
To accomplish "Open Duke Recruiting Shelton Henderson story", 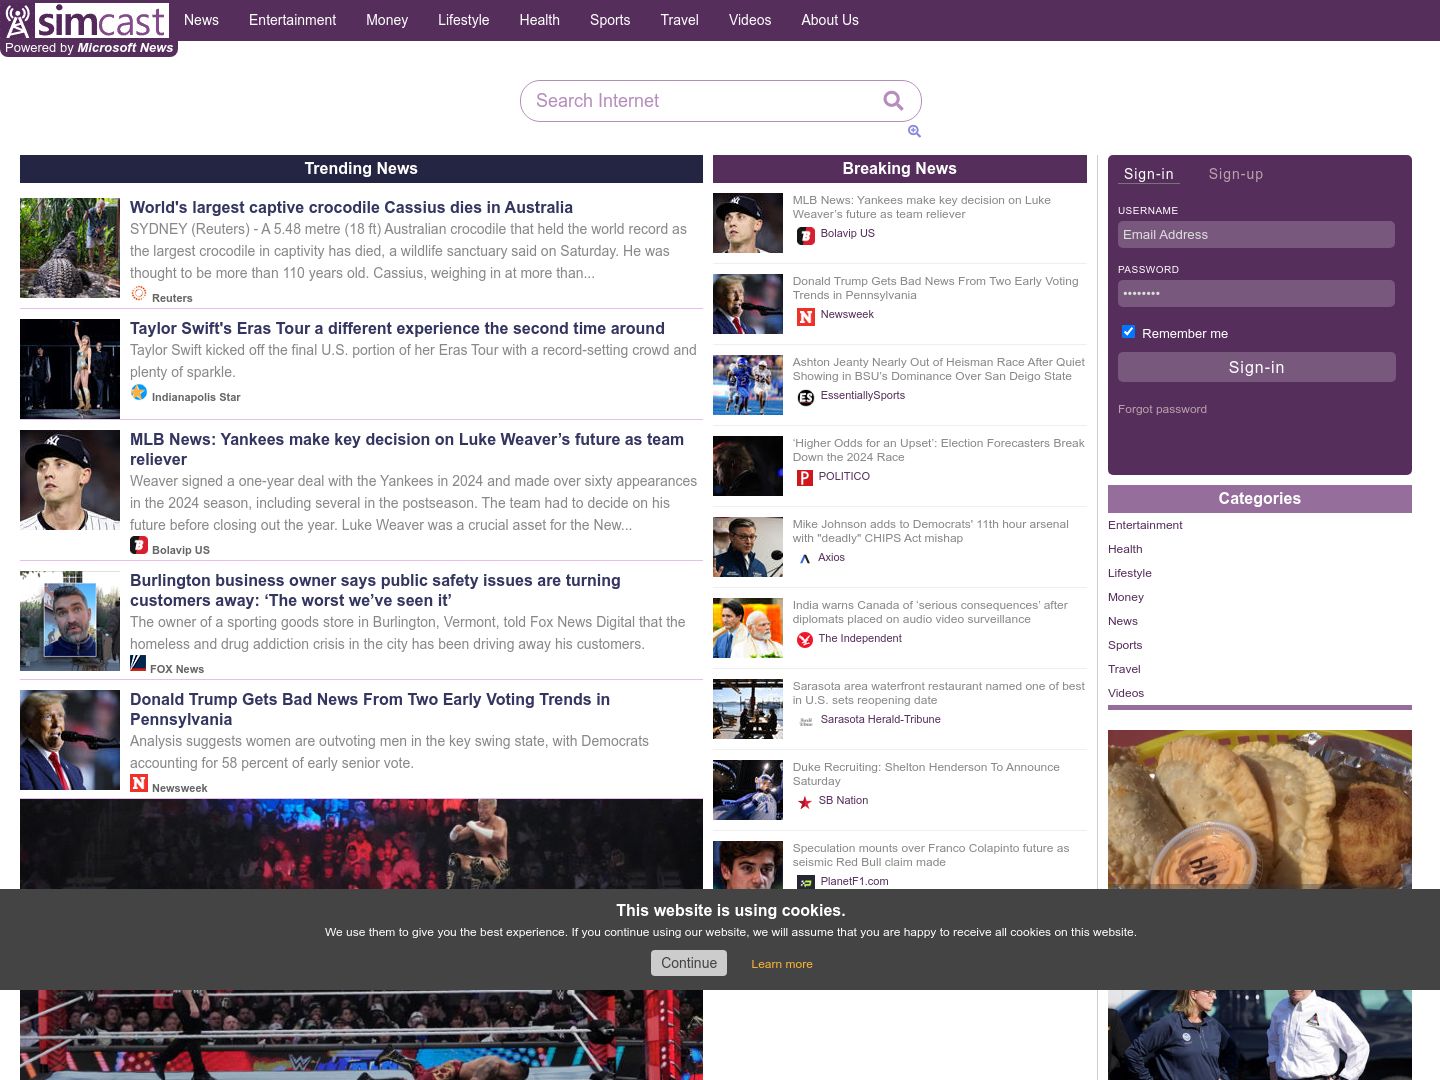I will 926,774.
